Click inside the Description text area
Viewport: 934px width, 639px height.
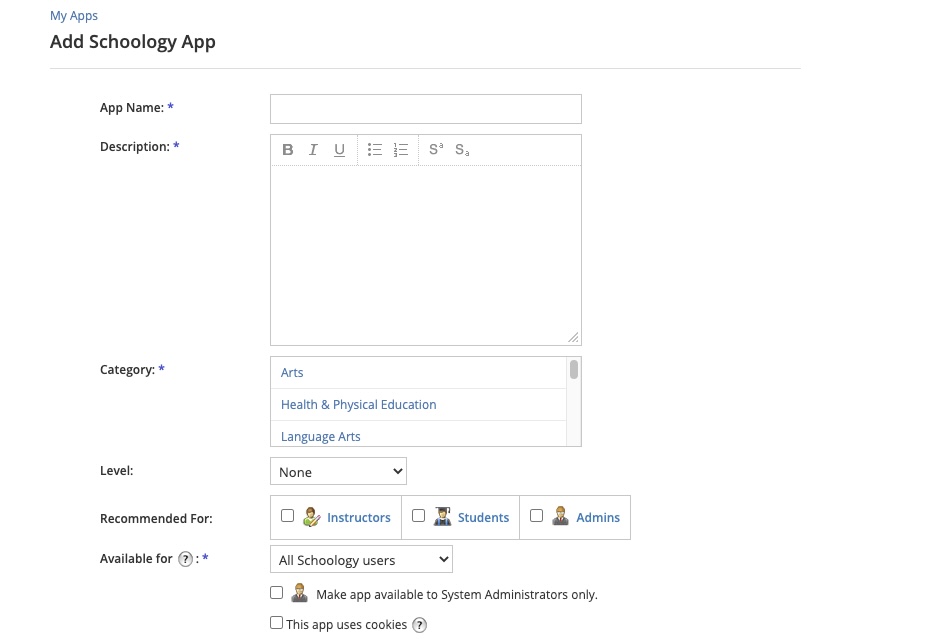426,255
